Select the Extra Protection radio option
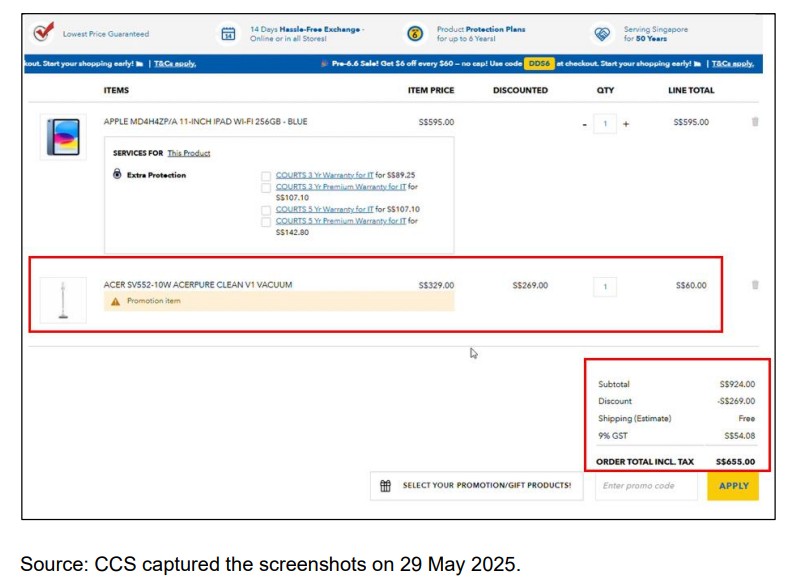This screenshot has height=587, width=798. 117,175
